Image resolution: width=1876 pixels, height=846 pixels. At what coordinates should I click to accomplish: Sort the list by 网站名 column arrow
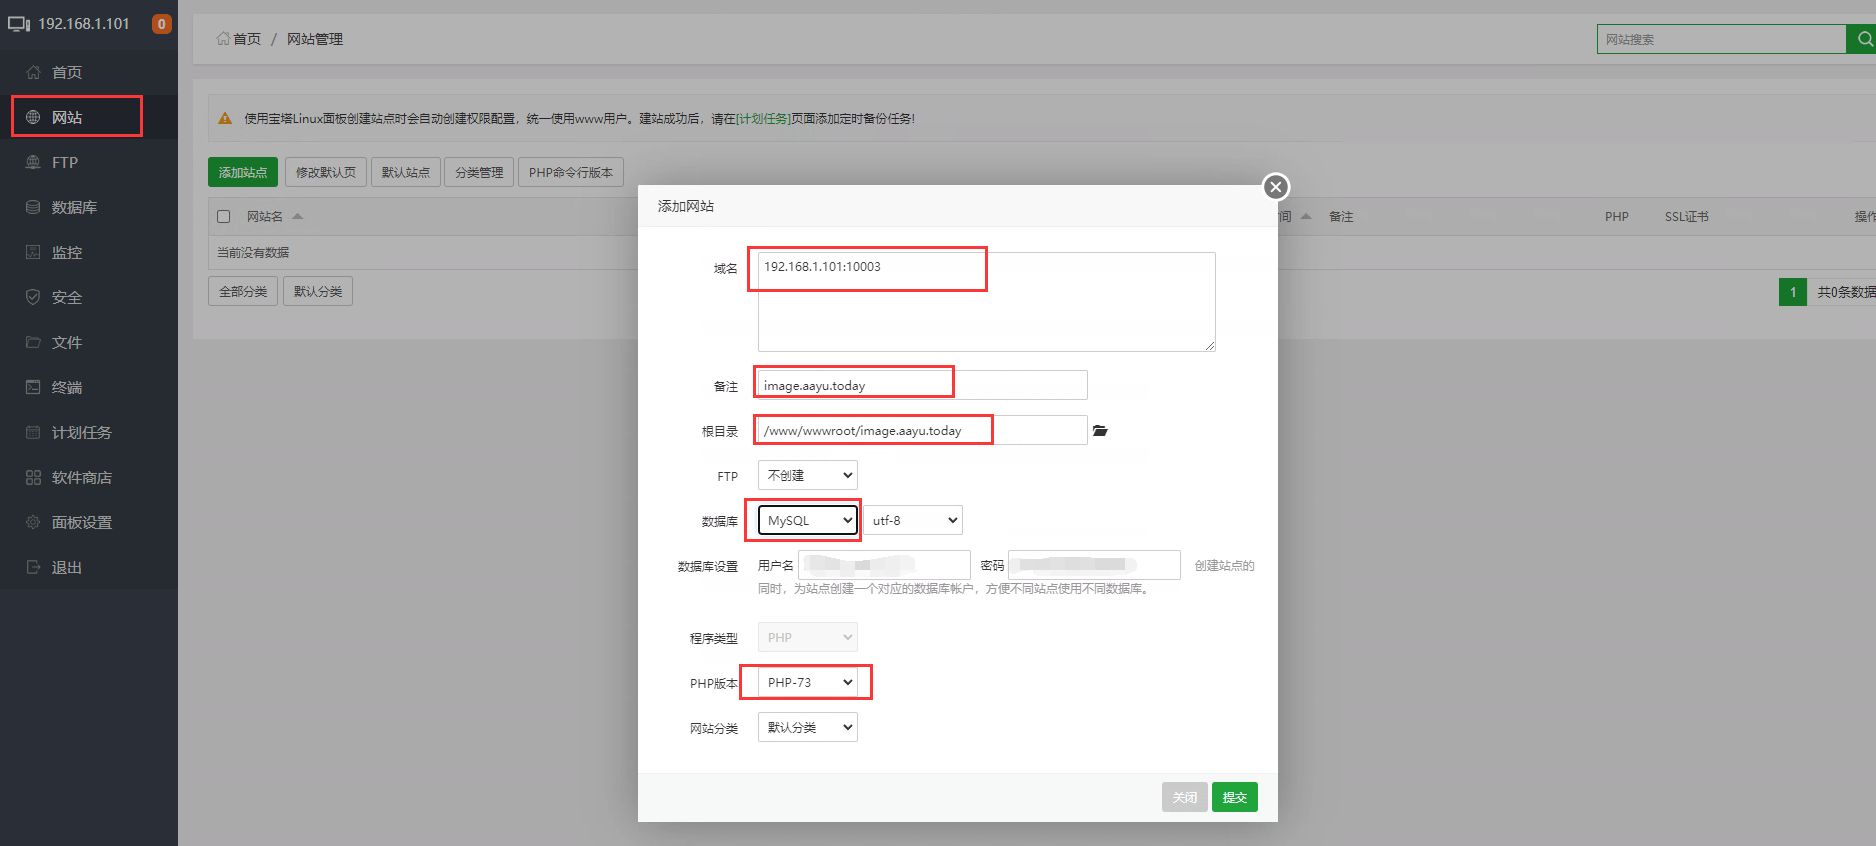pos(297,217)
